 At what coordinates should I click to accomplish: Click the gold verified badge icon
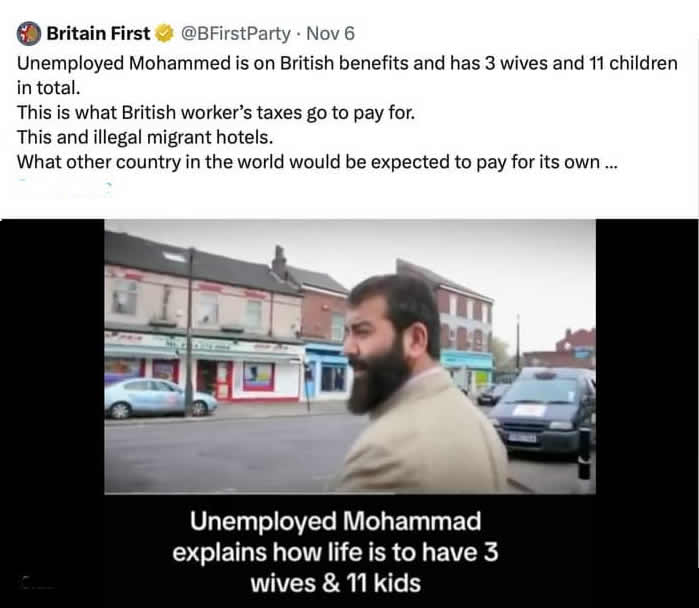(164, 33)
